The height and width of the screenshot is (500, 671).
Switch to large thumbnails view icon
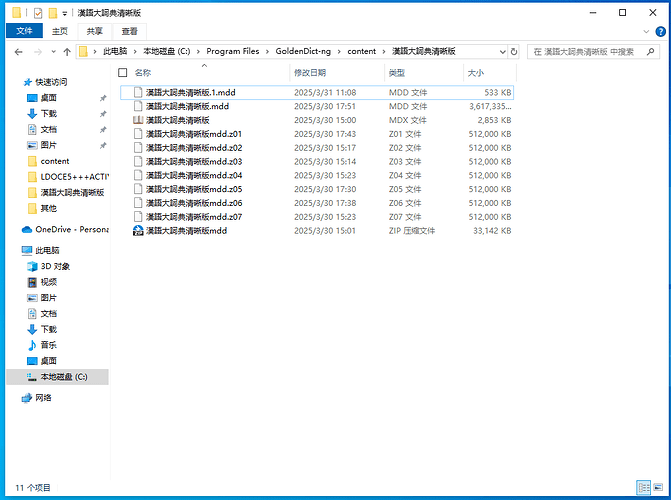pyautogui.click(x=658, y=487)
